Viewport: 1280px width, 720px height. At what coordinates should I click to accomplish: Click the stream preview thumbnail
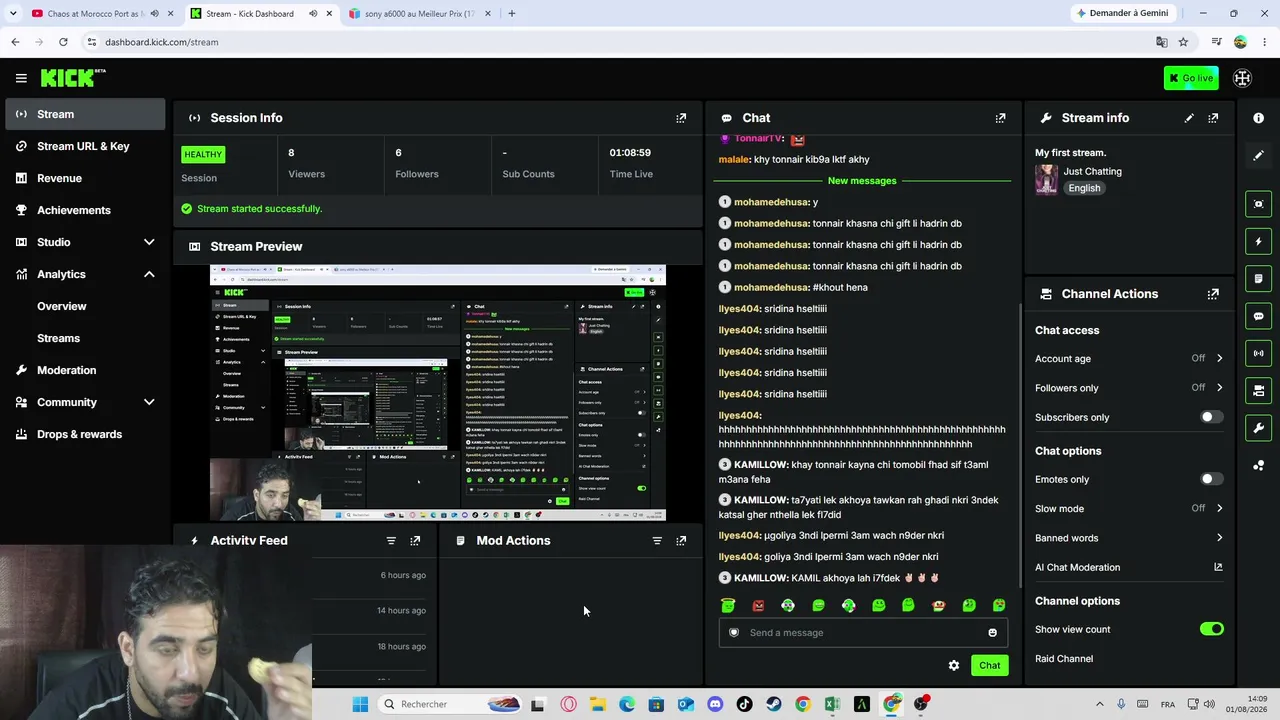[x=438, y=393]
